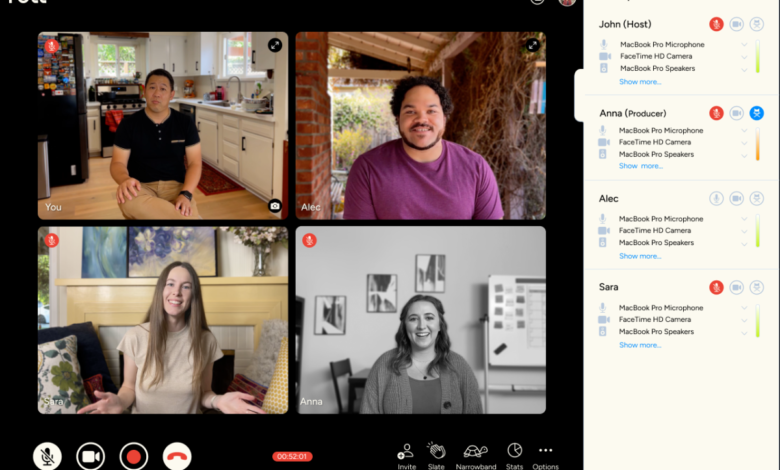Select Alec's video thumbnail
This screenshot has width=780, height=470.
click(421, 126)
